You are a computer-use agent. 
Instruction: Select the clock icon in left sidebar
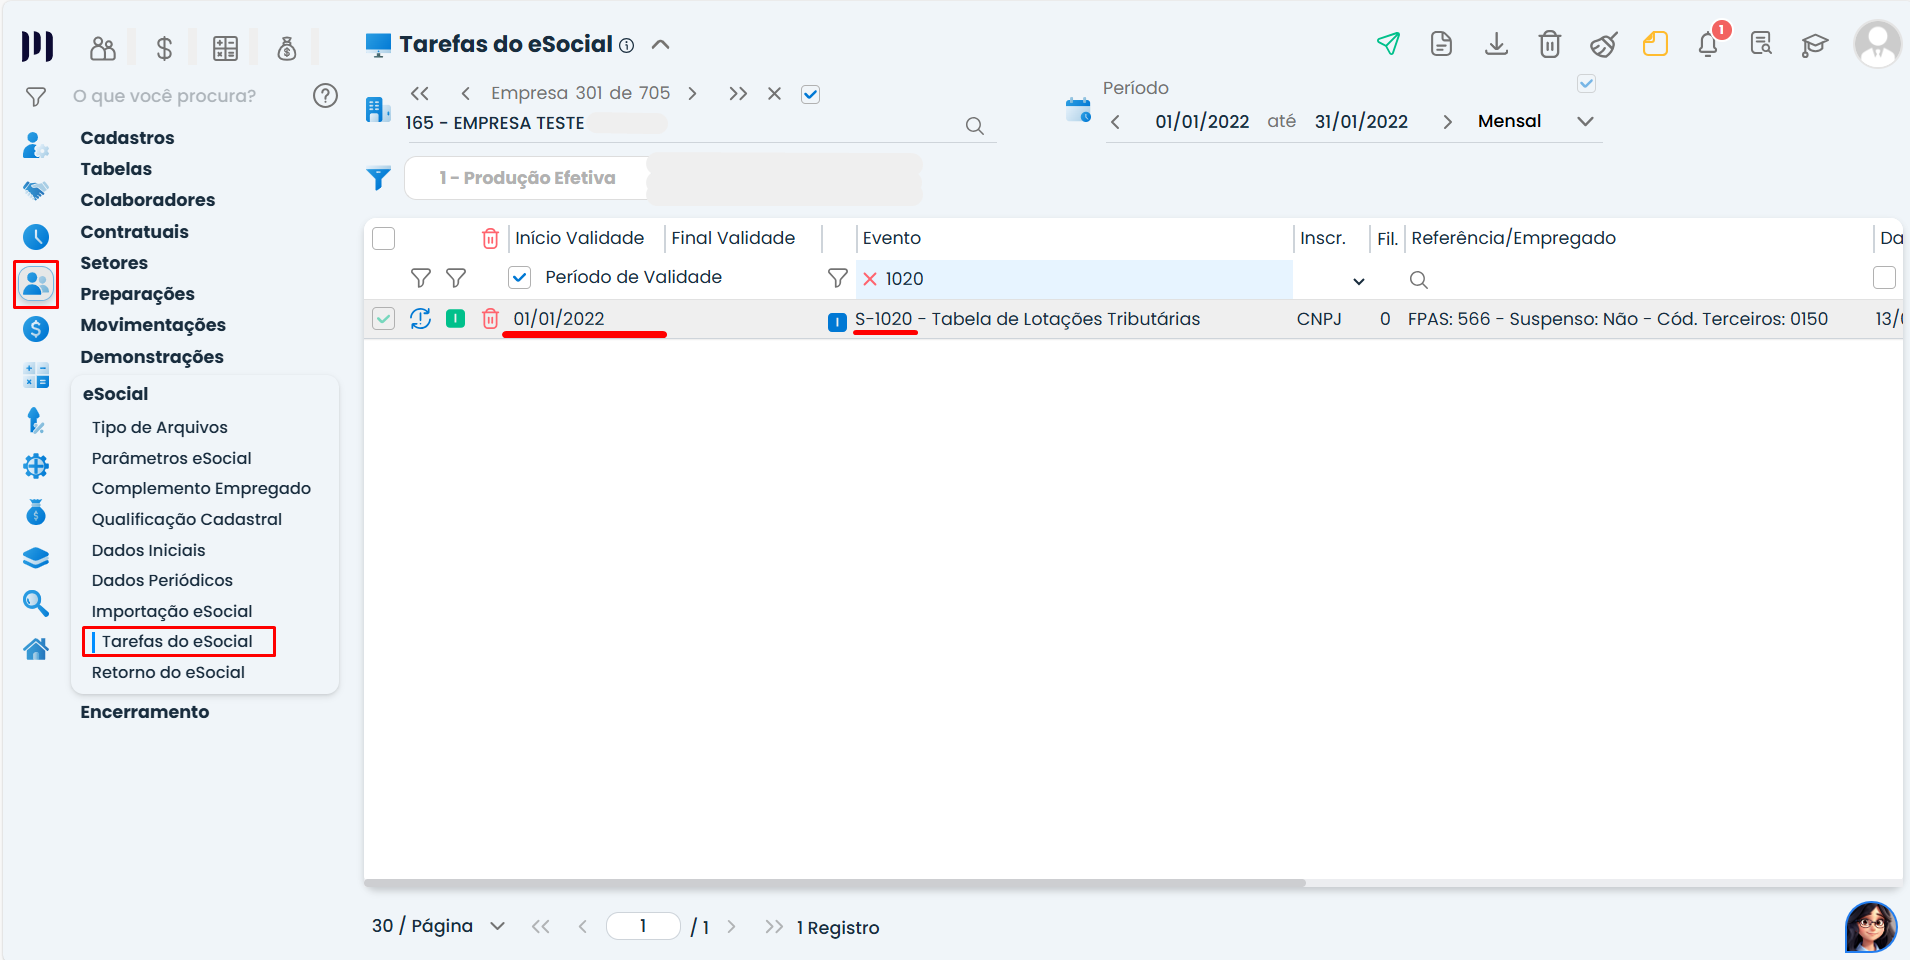point(36,236)
